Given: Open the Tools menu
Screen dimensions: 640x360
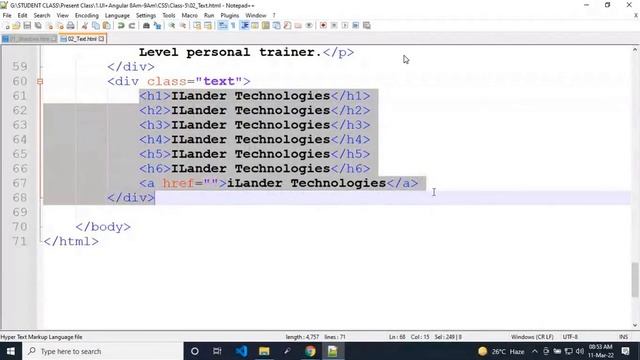Looking at the screenshot, I should tap(169, 16).
